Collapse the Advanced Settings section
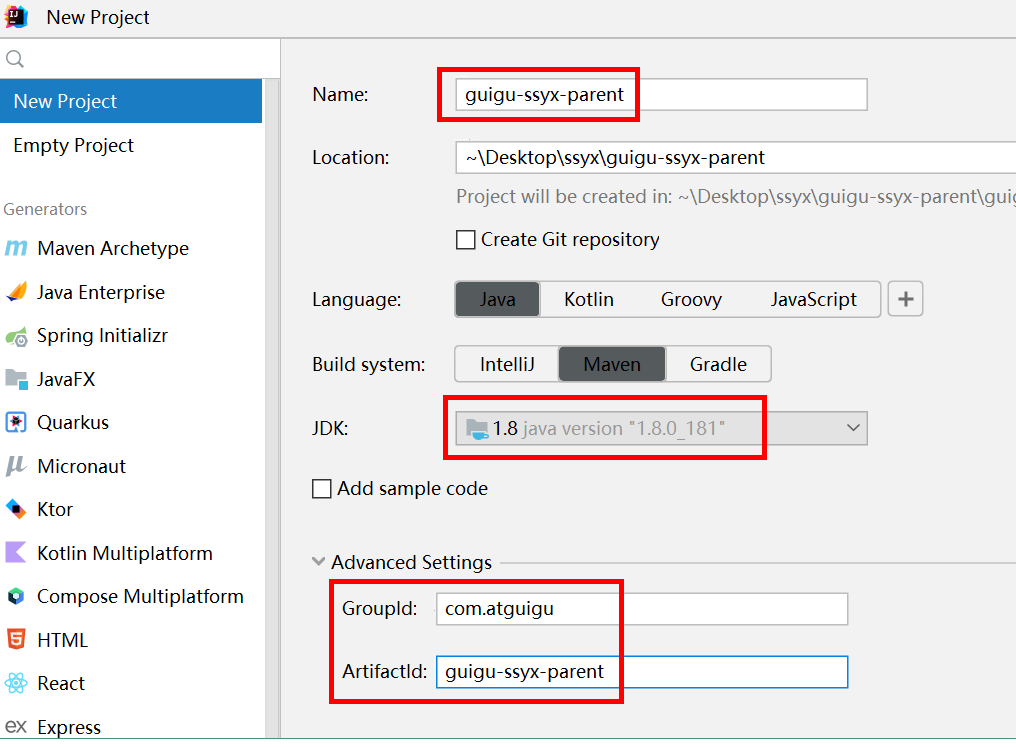 coord(319,562)
